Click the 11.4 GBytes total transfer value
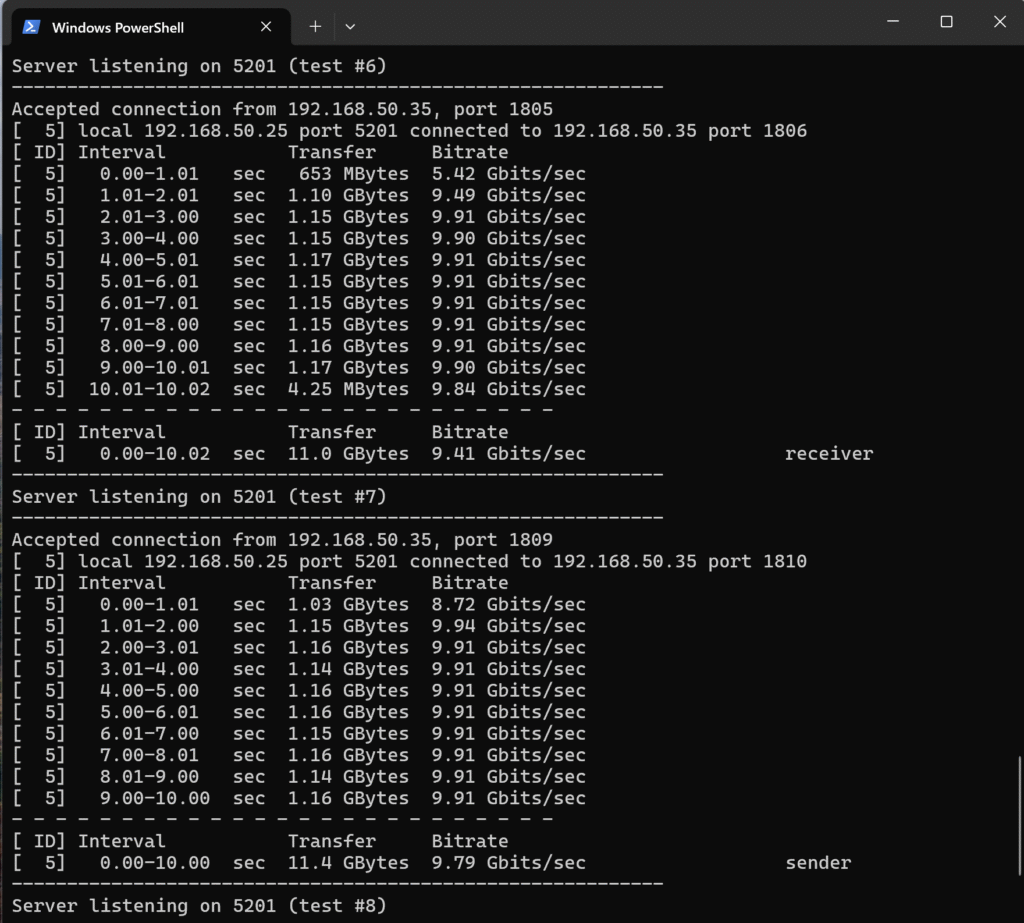Viewport: 1024px width, 923px height. (348, 863)
